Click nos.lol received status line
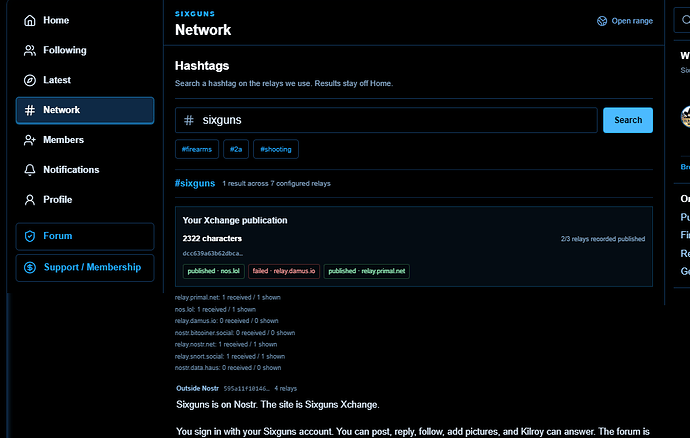This screenshot has height=438, width=690. coord(215,309)
